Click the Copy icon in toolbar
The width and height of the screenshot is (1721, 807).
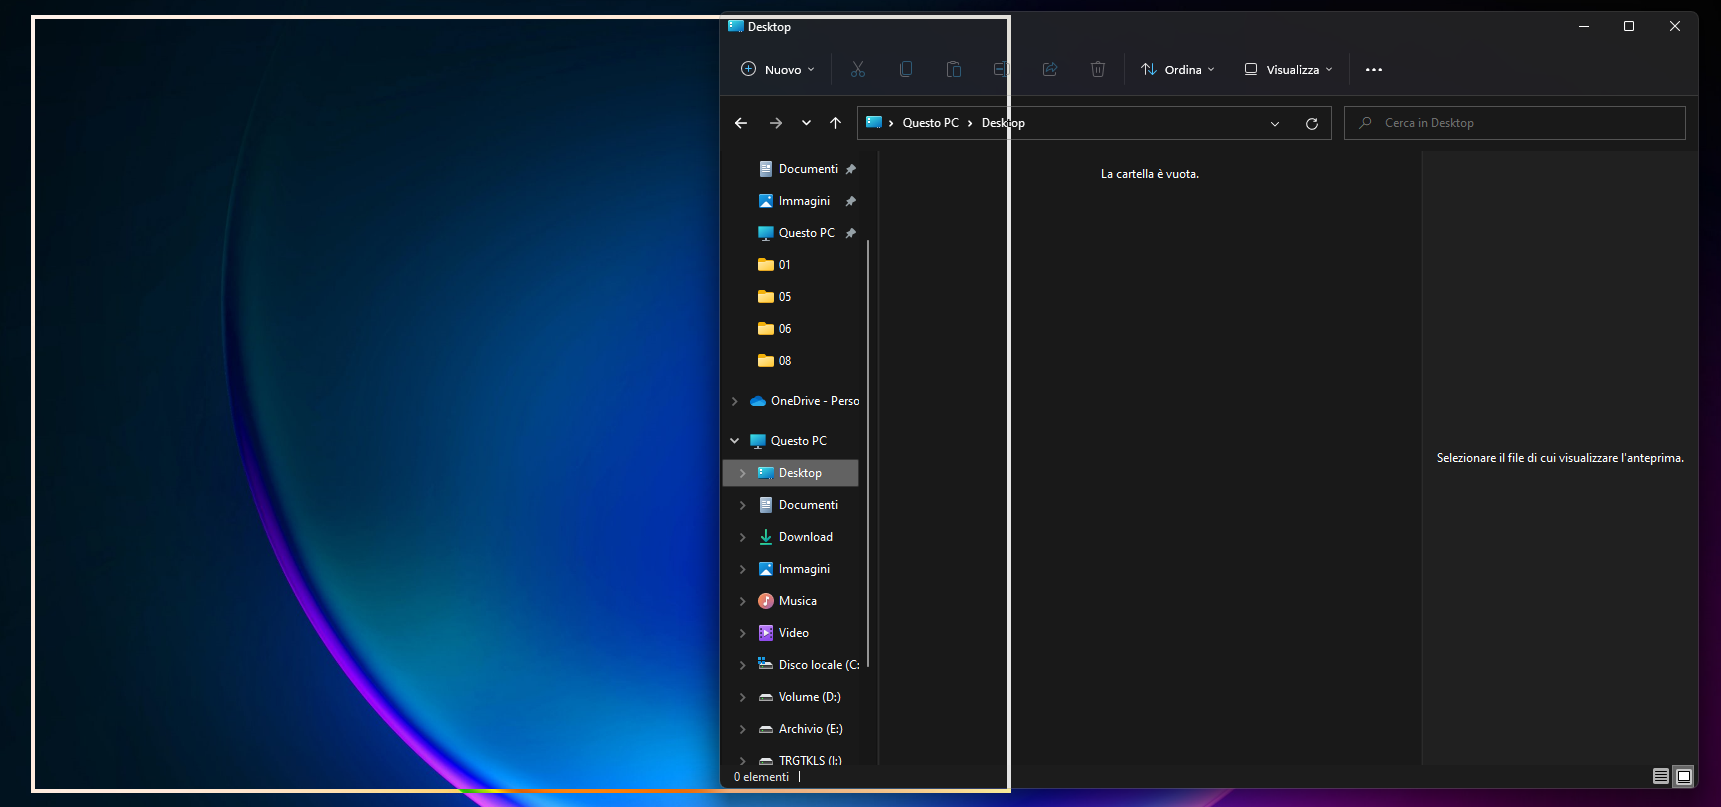[905, 69]
